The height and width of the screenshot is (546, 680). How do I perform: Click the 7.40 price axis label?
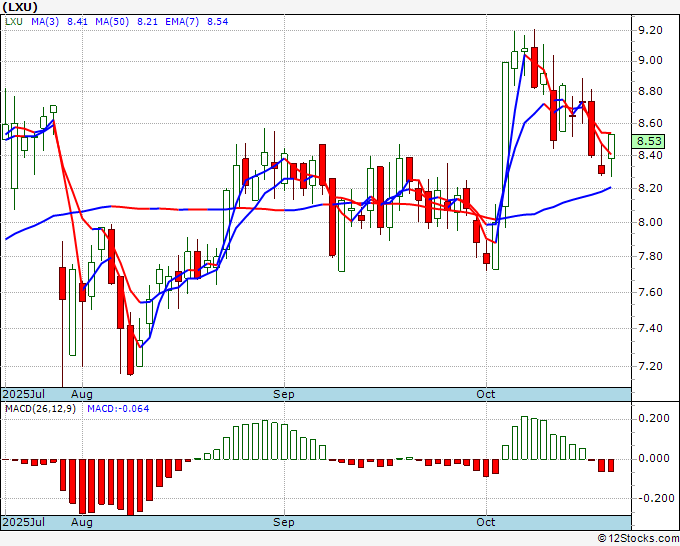[650, 328]
